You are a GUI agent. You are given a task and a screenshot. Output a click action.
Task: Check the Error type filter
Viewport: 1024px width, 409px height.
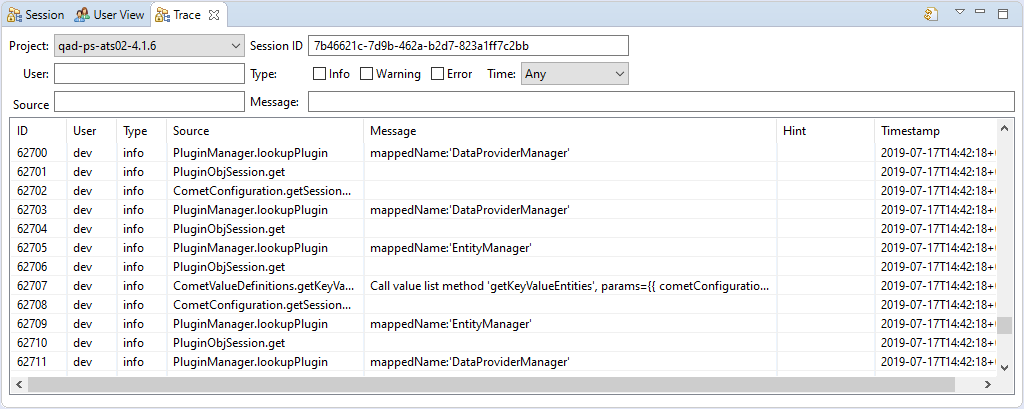pos(438,74)
